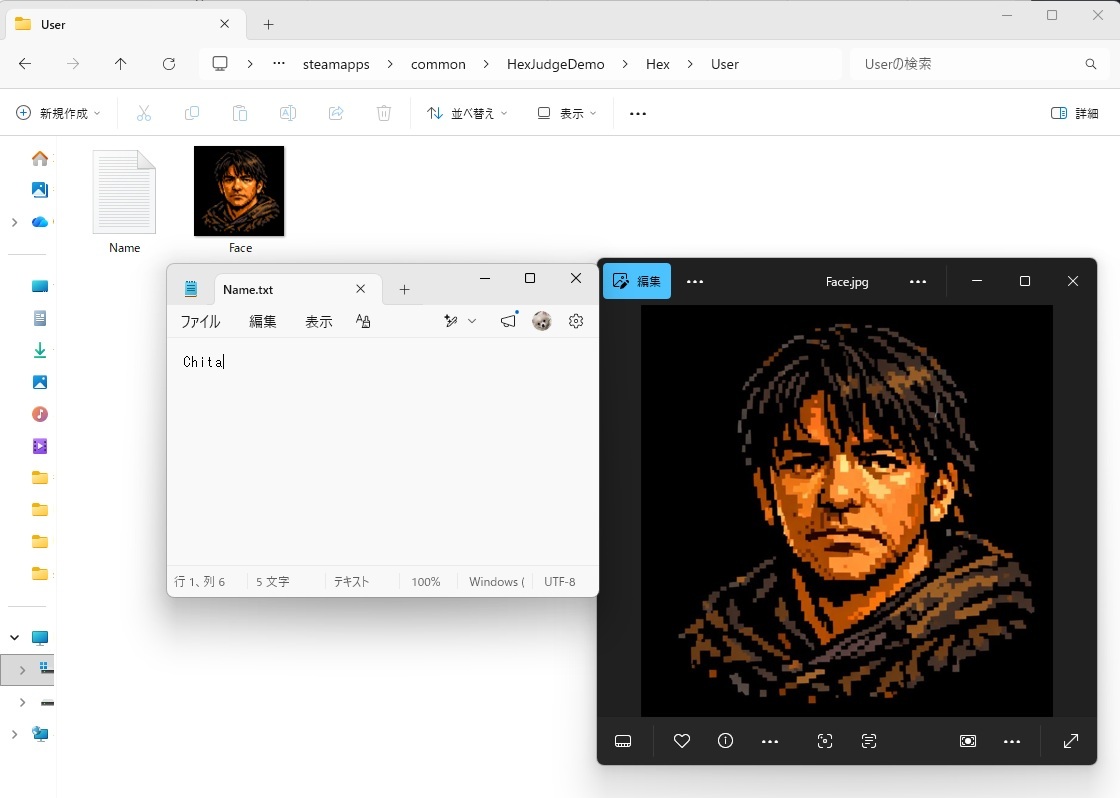Open Notepad text formatting icon

[x=363, y=321]
